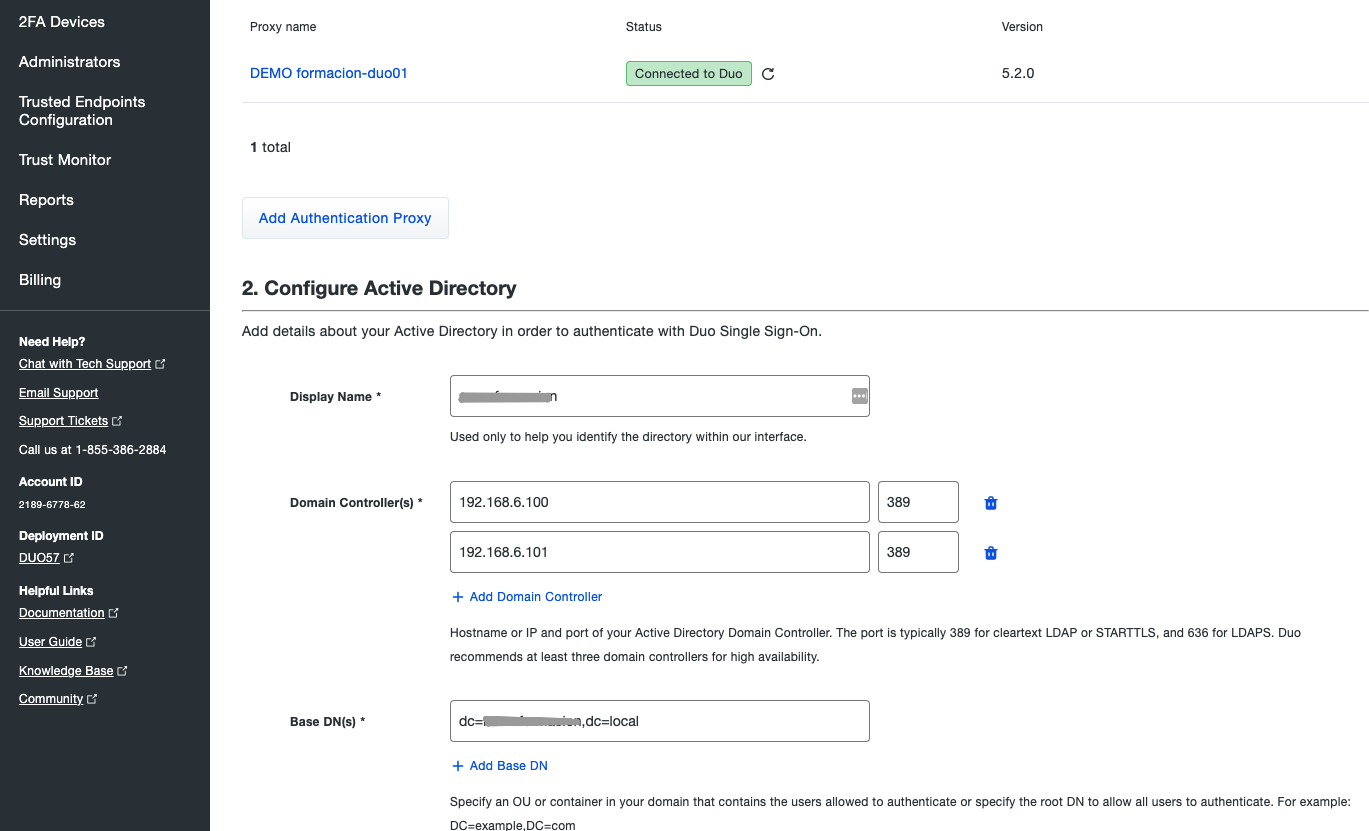Click Add Domain Controller link
1369x831 pixels.
click(536, 597)
